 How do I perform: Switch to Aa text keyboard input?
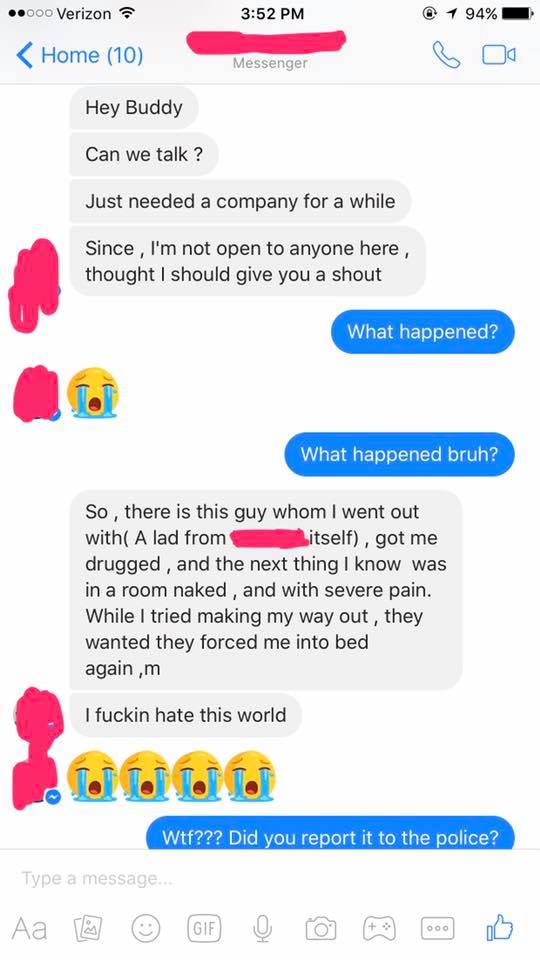coord(29,928)
